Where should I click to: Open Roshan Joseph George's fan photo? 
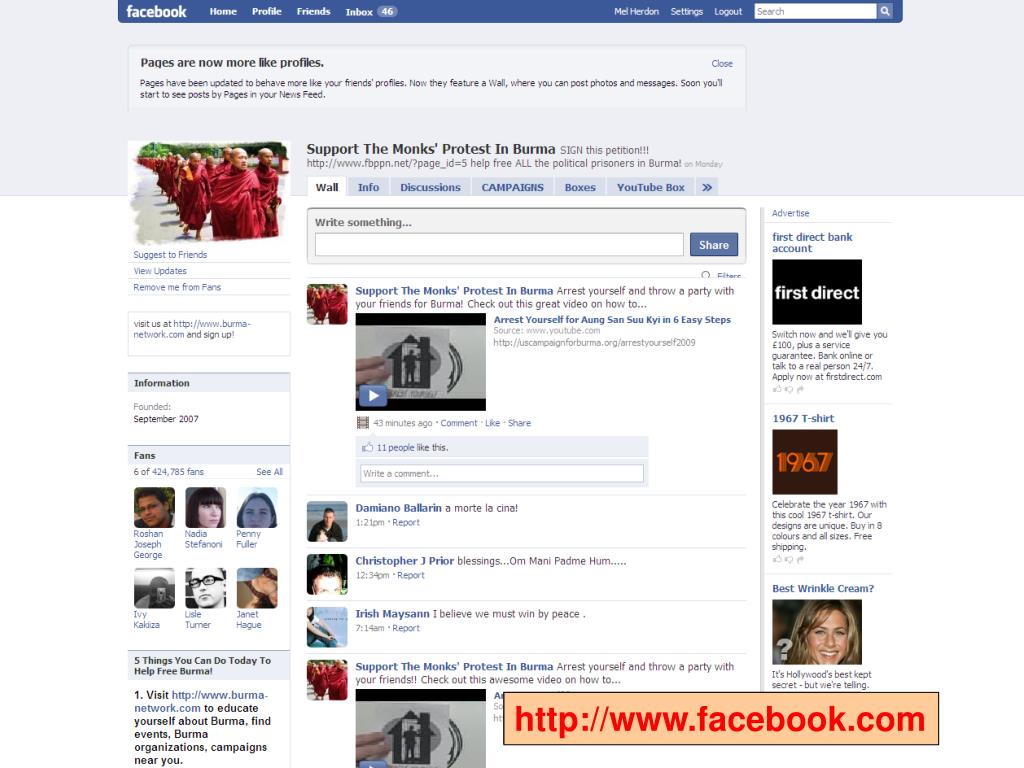(154, 507)
